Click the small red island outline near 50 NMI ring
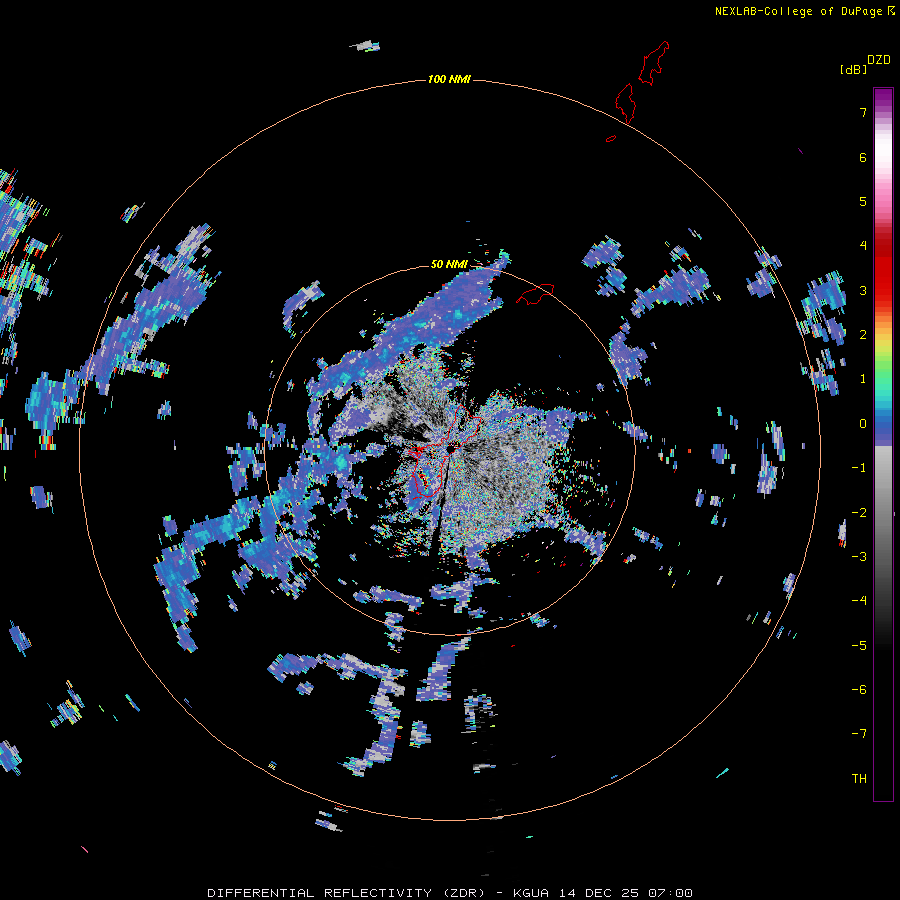The height and width of the screenshot is (900, 900). click(535, 293)
